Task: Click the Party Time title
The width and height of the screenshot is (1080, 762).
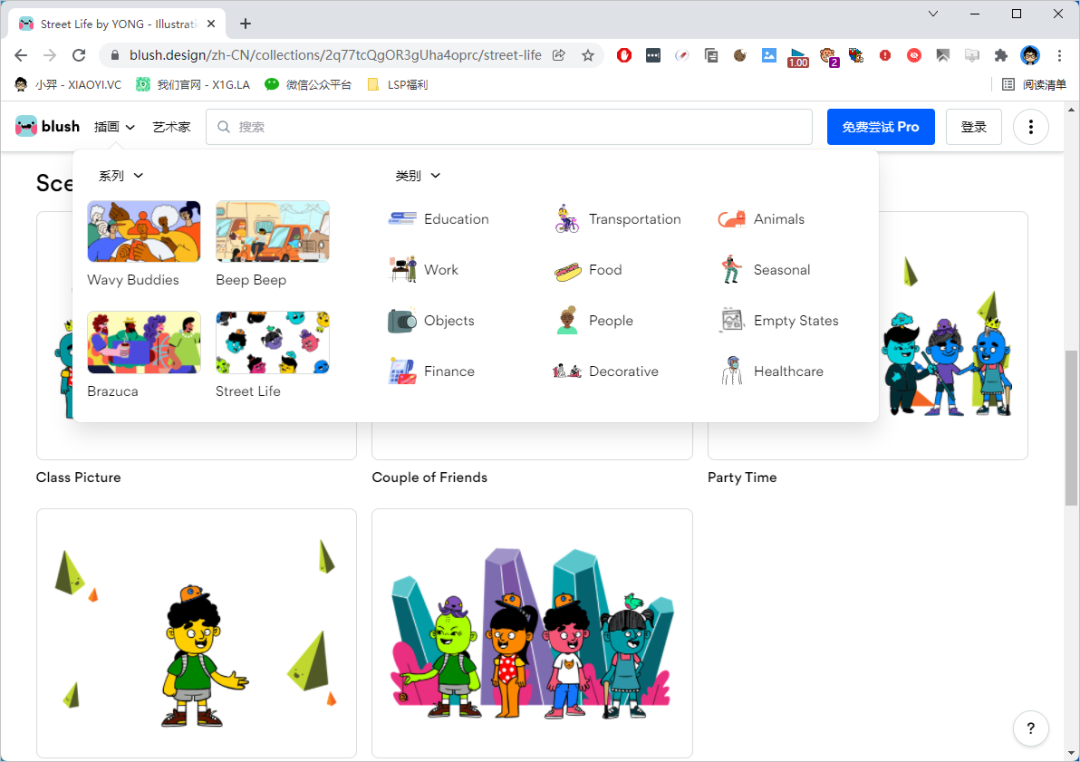Action: coord(742,477)
